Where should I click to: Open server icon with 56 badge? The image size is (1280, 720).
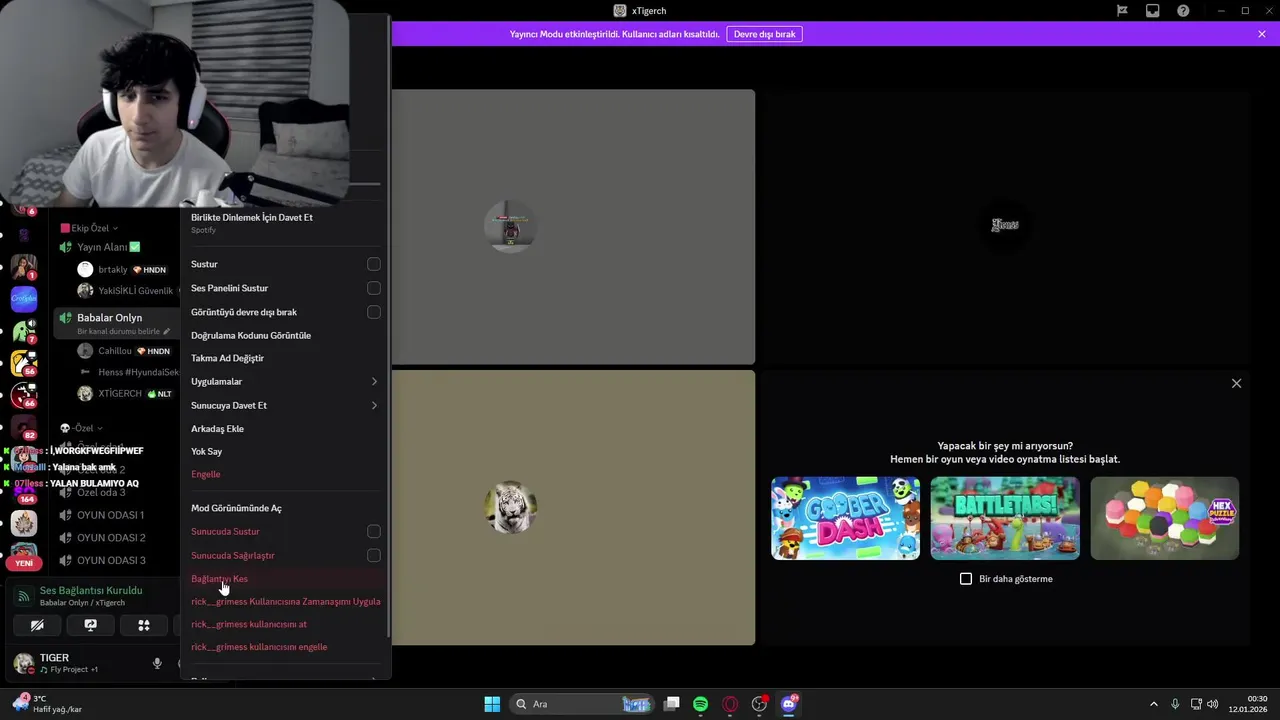pos(24,363)
